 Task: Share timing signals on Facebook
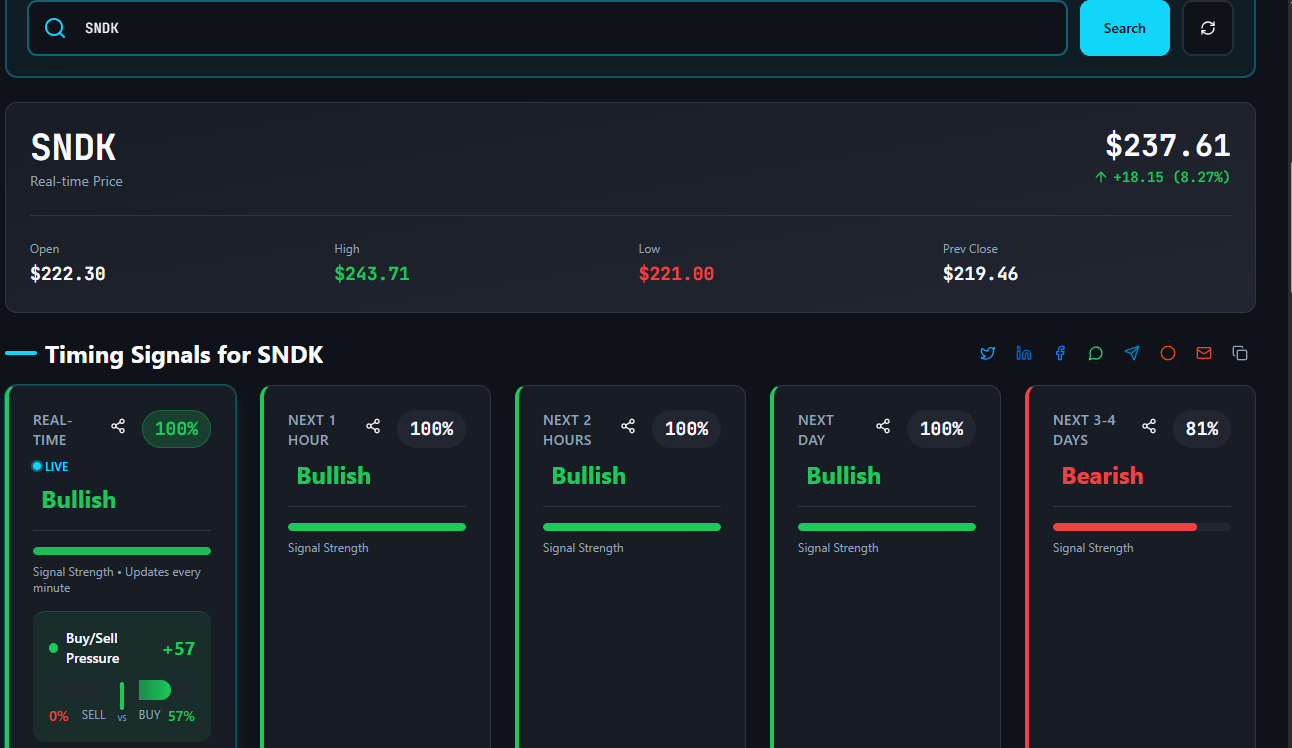(1060, 353)
